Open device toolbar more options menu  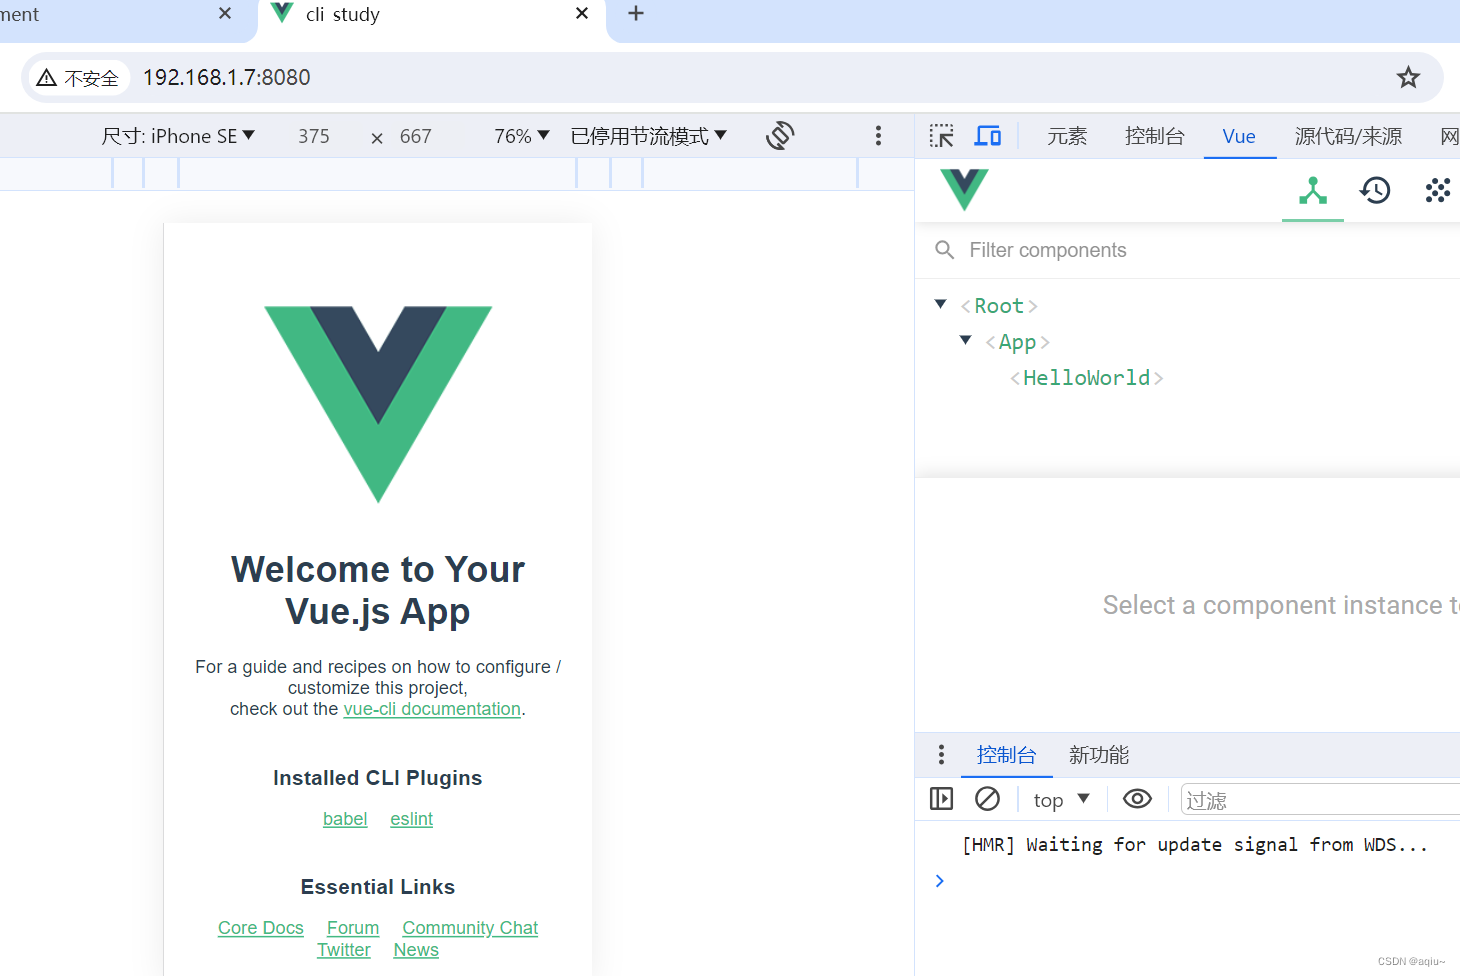pyautogui.click(x=878, y=136)
